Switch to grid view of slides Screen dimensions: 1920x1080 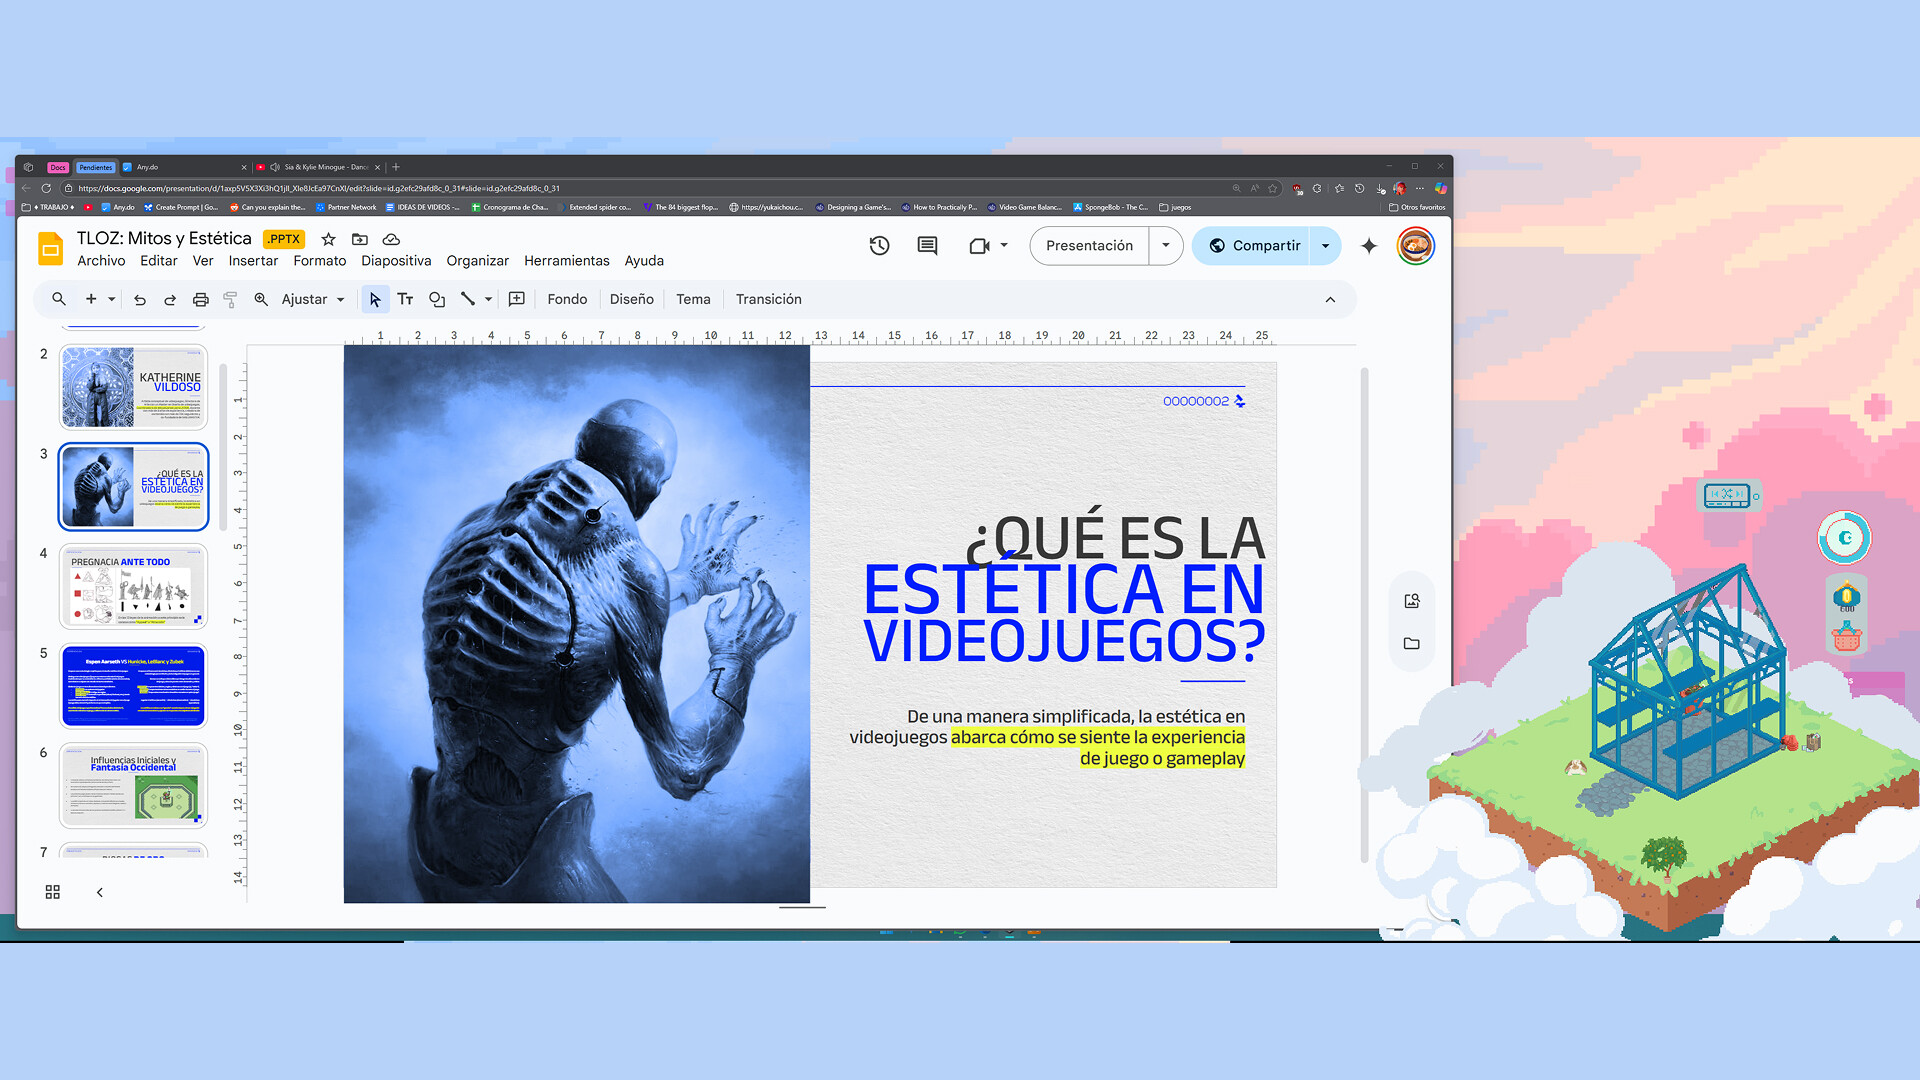click(x=53, y=892)
